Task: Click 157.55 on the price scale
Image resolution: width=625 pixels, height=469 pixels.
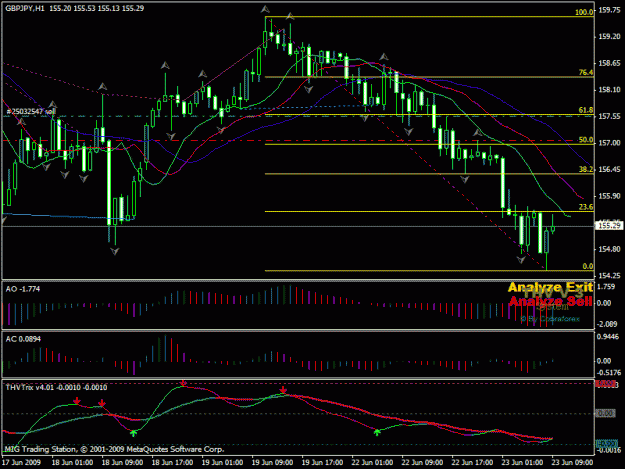Action: 609,116
